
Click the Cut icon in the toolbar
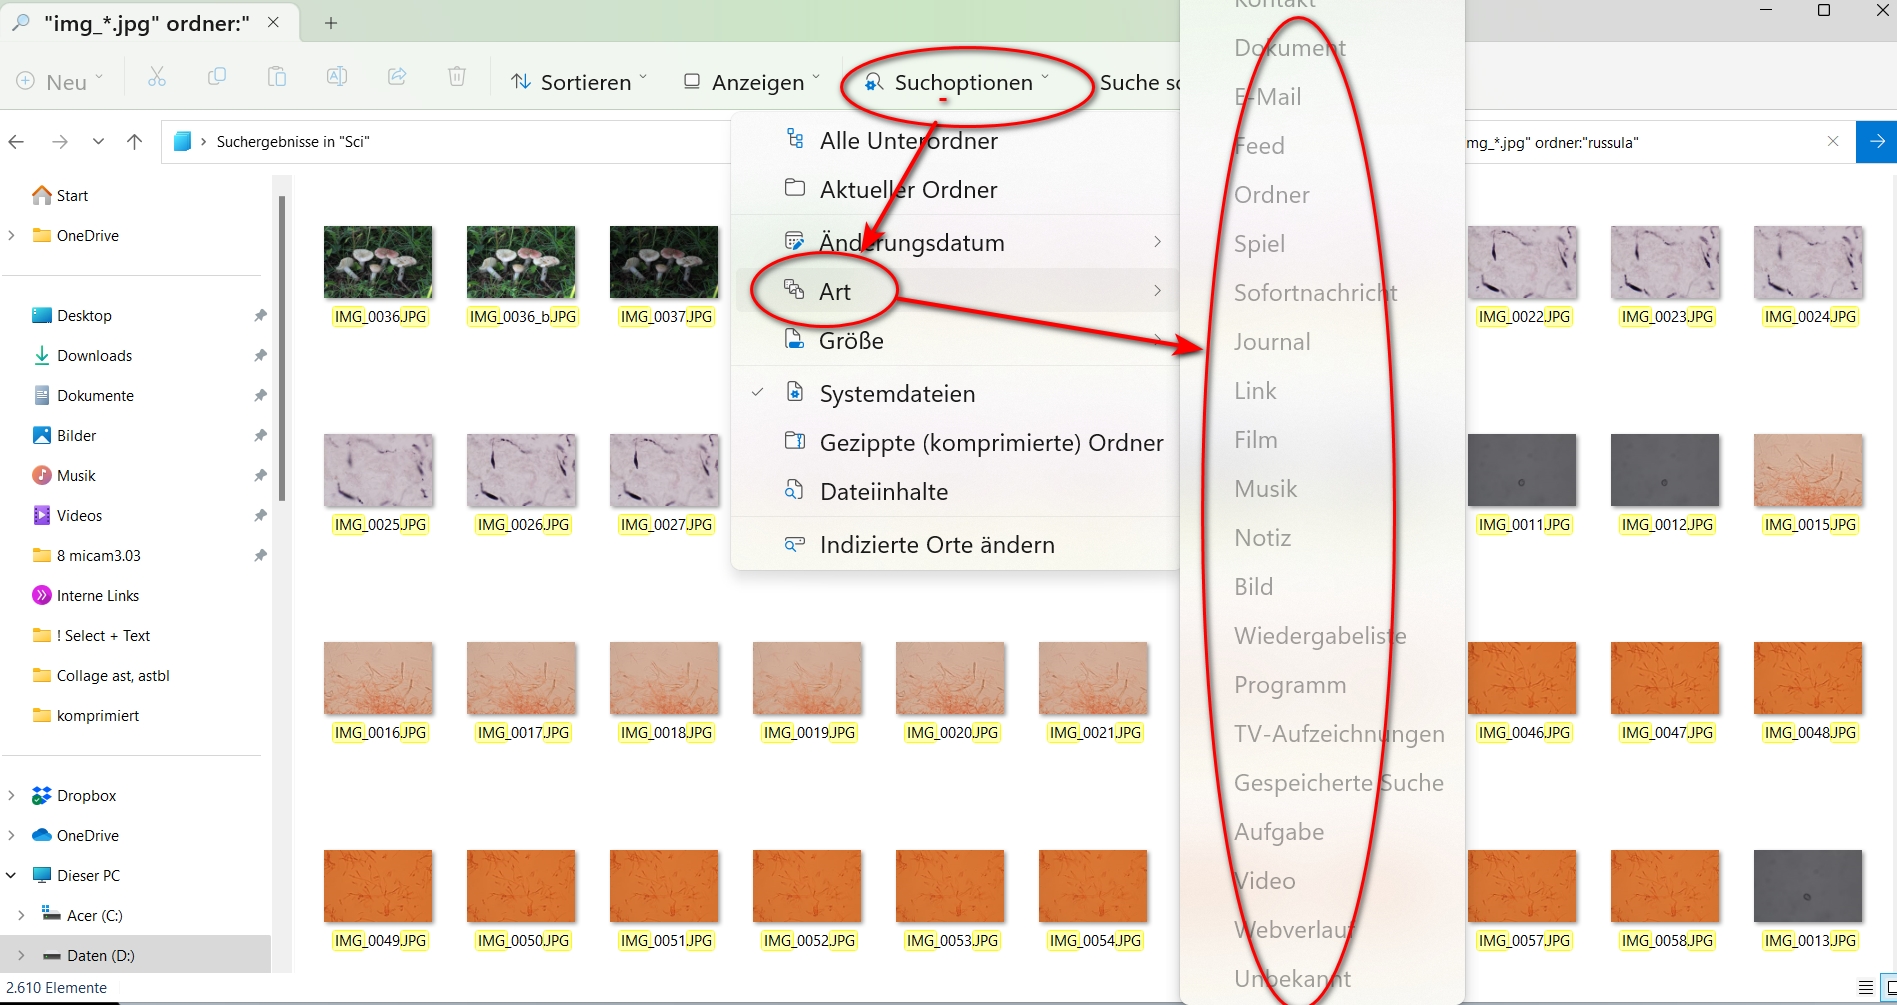pos(157,77)
